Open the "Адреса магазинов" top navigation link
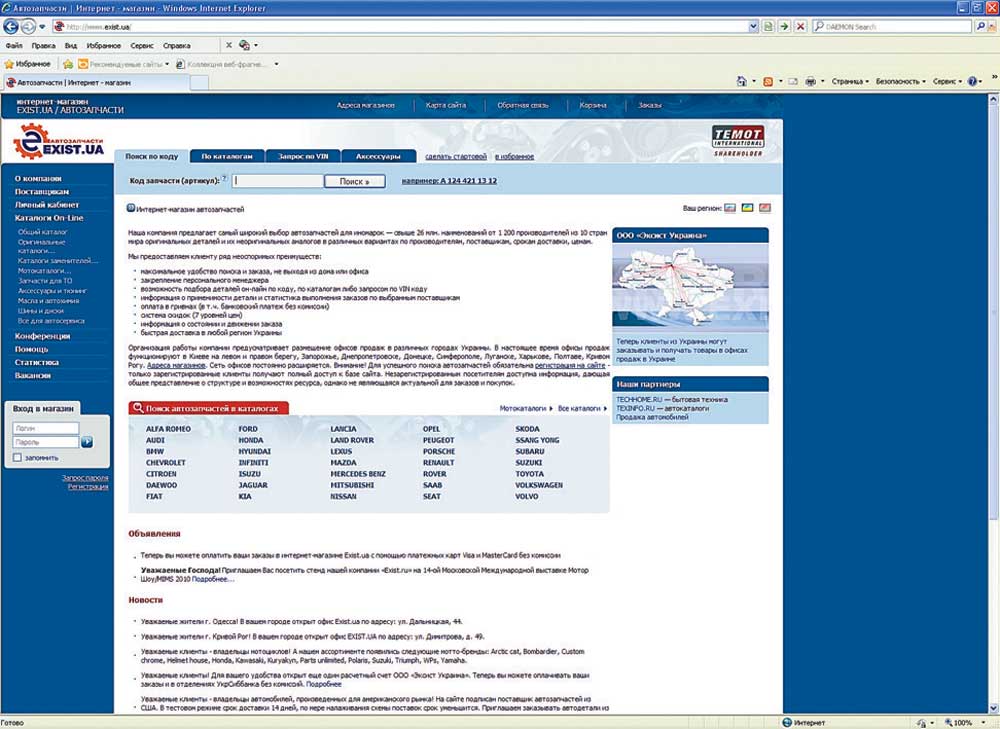Image resolution: width=1000 pixels, height=729 pixels. [366, 105]
